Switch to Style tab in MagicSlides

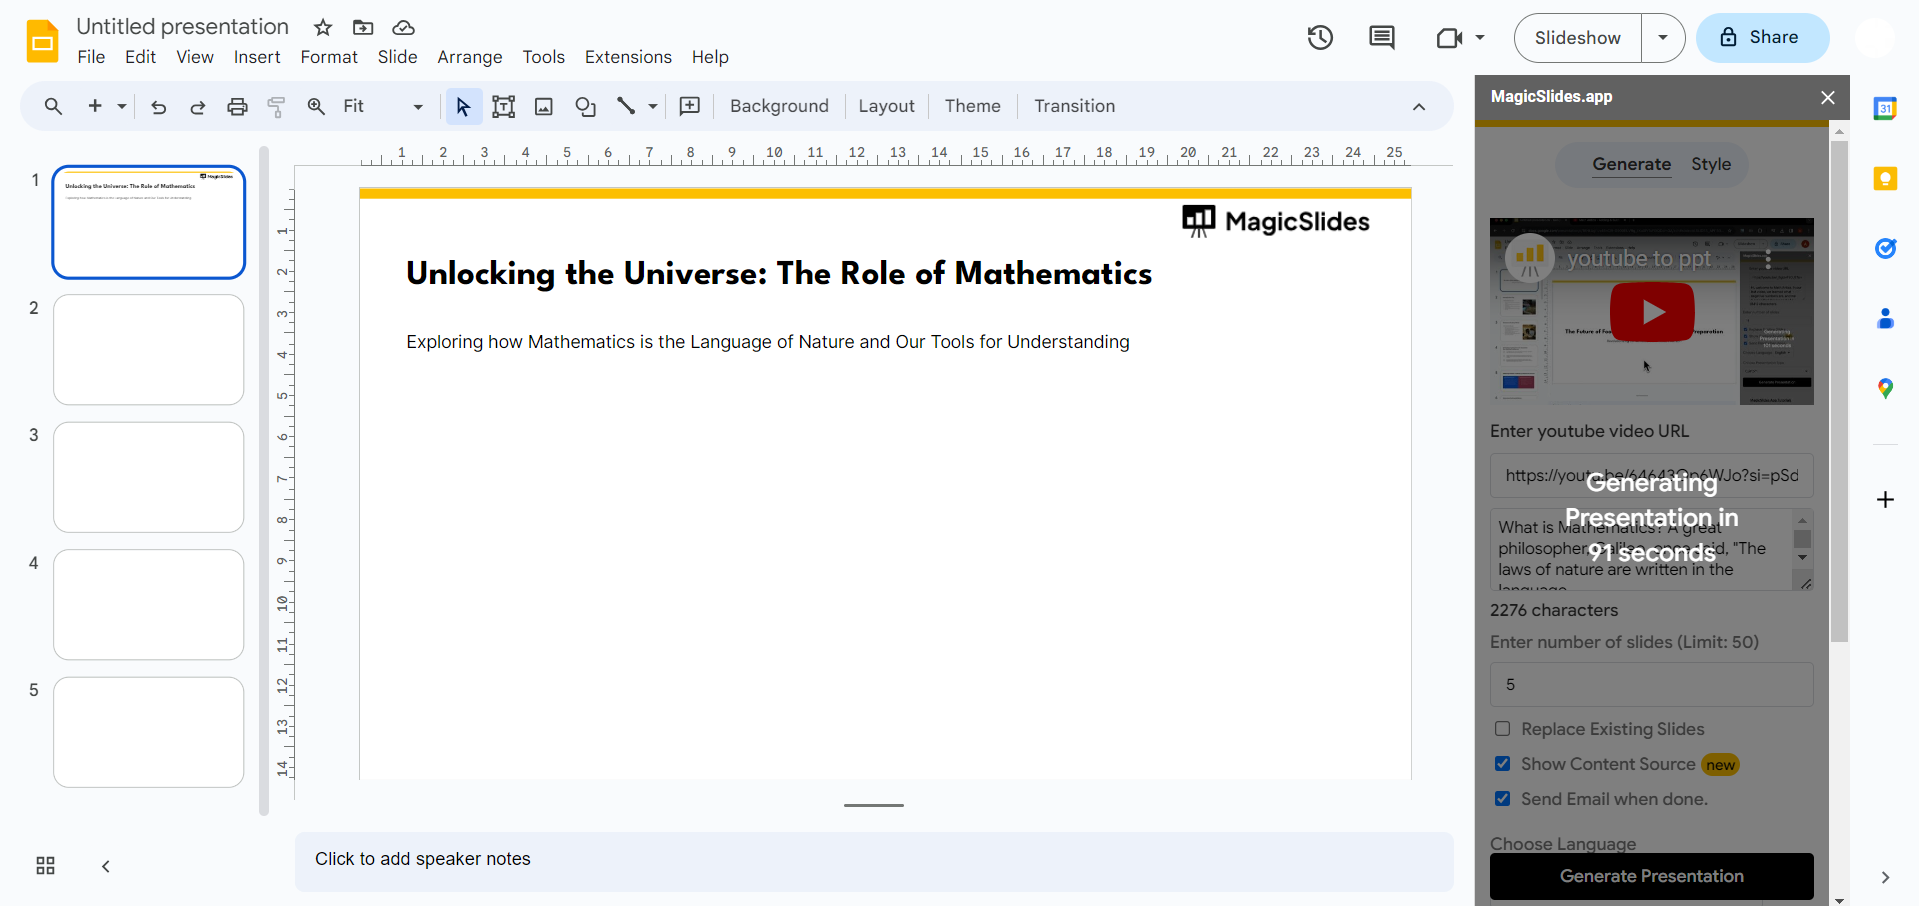1710,164
